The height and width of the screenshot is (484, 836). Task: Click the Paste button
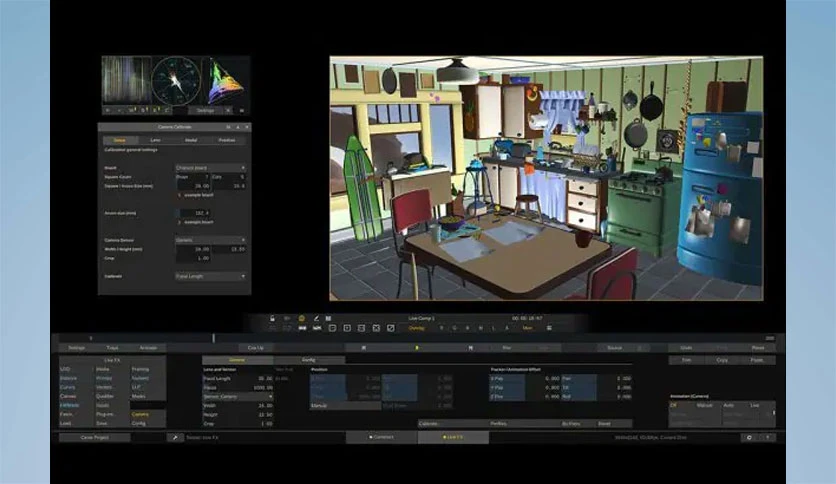[x=757, y=360]
